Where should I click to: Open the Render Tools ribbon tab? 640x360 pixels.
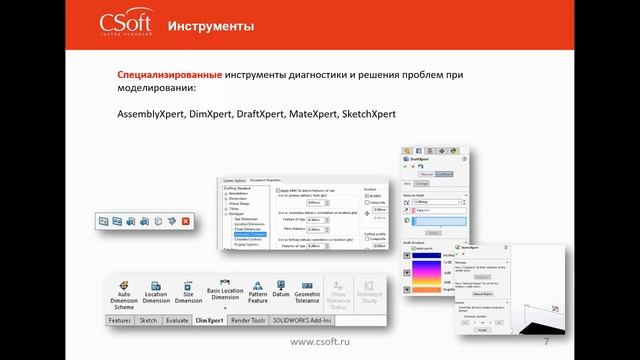(x=248, y=320)
